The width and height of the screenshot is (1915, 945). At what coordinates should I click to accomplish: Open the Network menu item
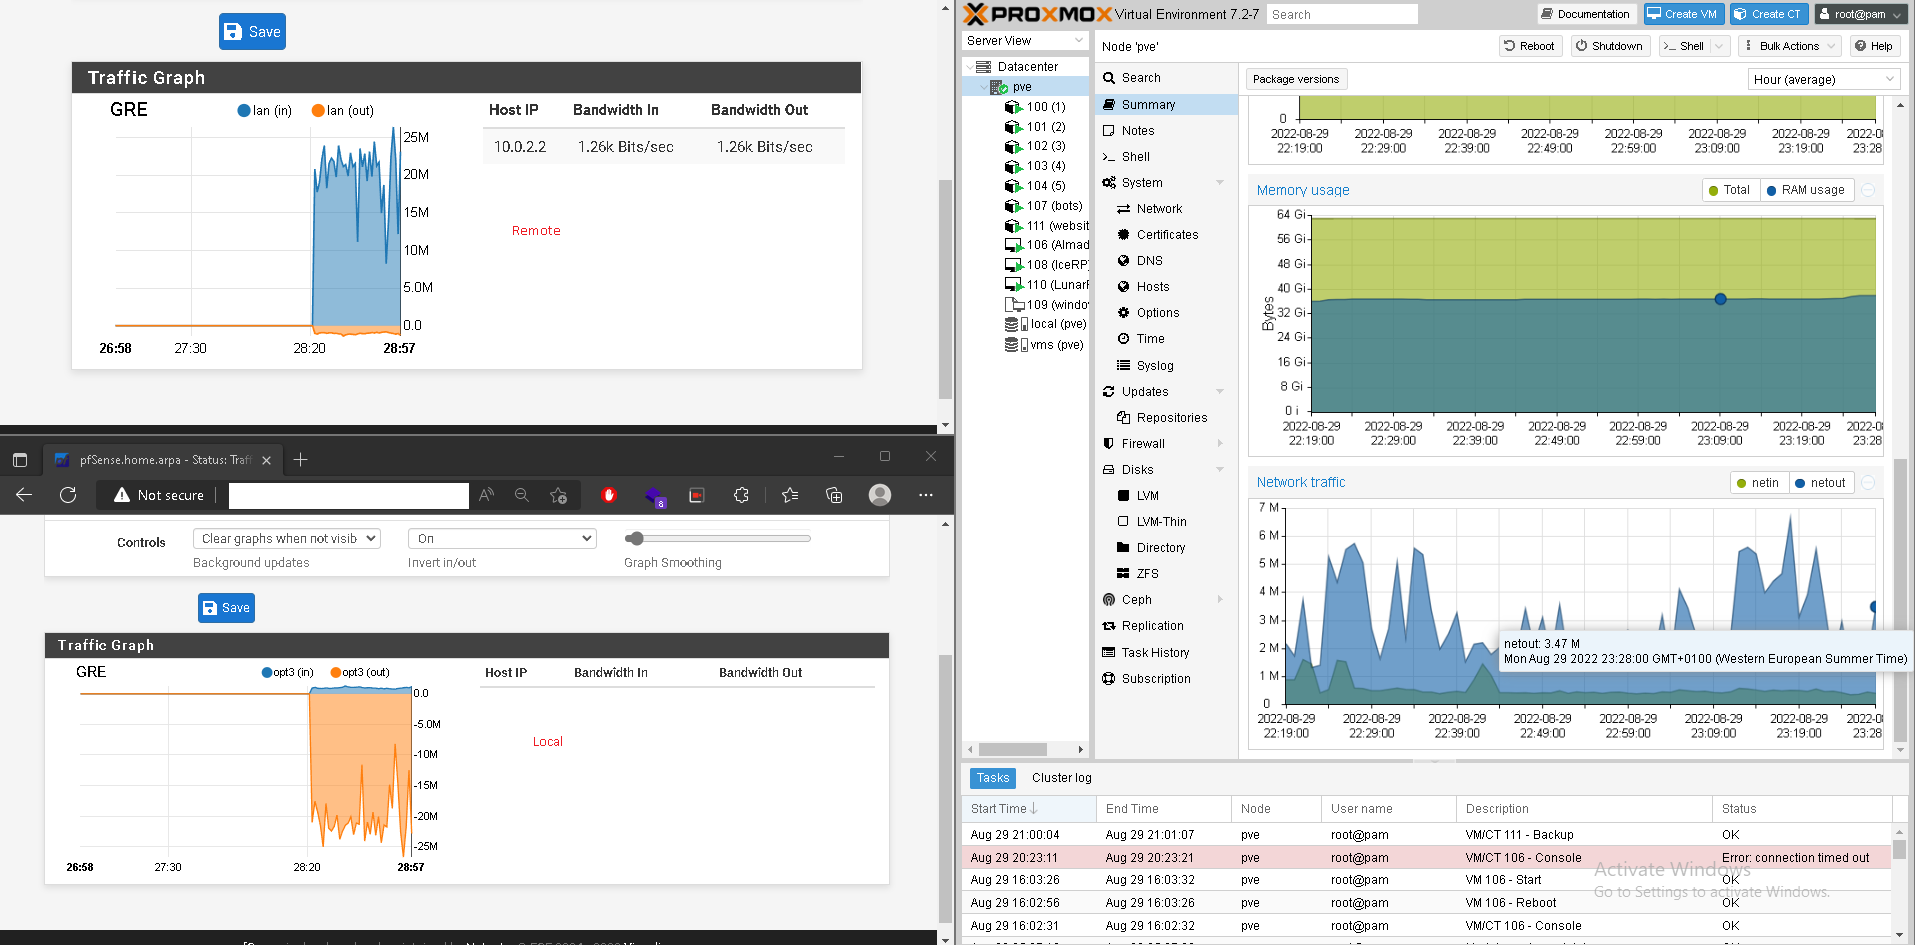(x=1167, y=209)
